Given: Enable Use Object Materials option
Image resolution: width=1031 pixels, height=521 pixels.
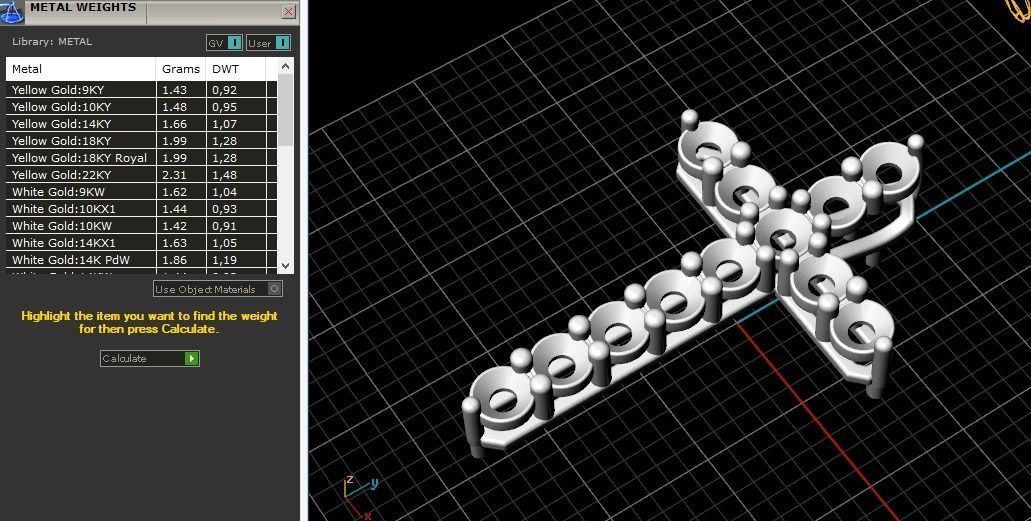Looking at the screenshot, I should click(x=218, y=289).
